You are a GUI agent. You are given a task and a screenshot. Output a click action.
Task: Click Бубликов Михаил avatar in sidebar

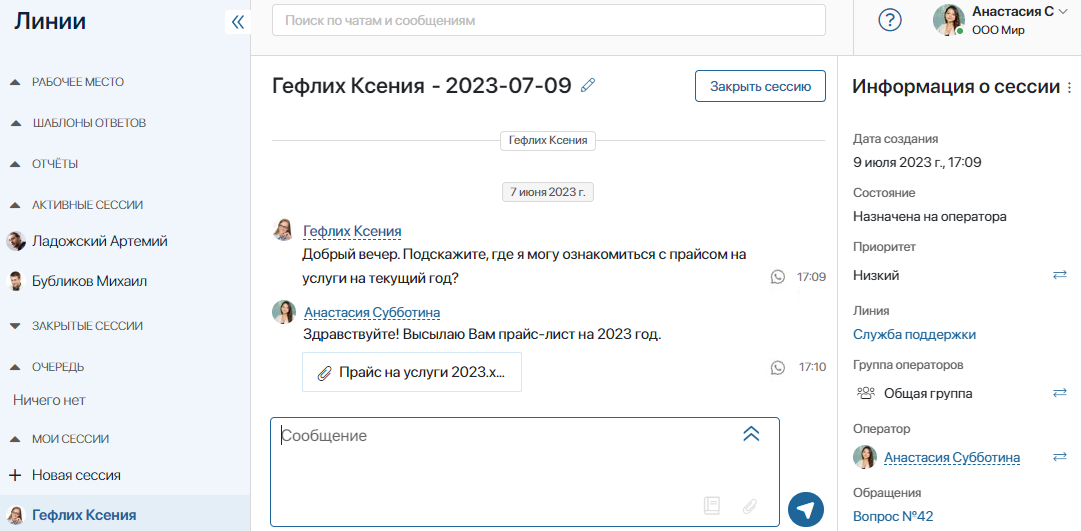pos(16,281)
